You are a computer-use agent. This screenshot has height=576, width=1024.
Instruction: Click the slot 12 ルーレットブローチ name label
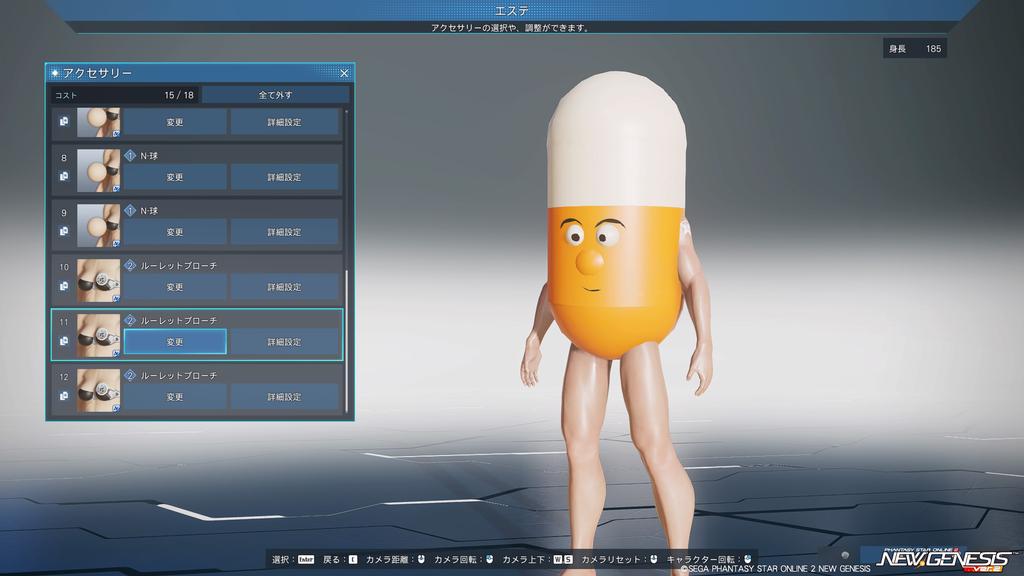tap(178, 376)
